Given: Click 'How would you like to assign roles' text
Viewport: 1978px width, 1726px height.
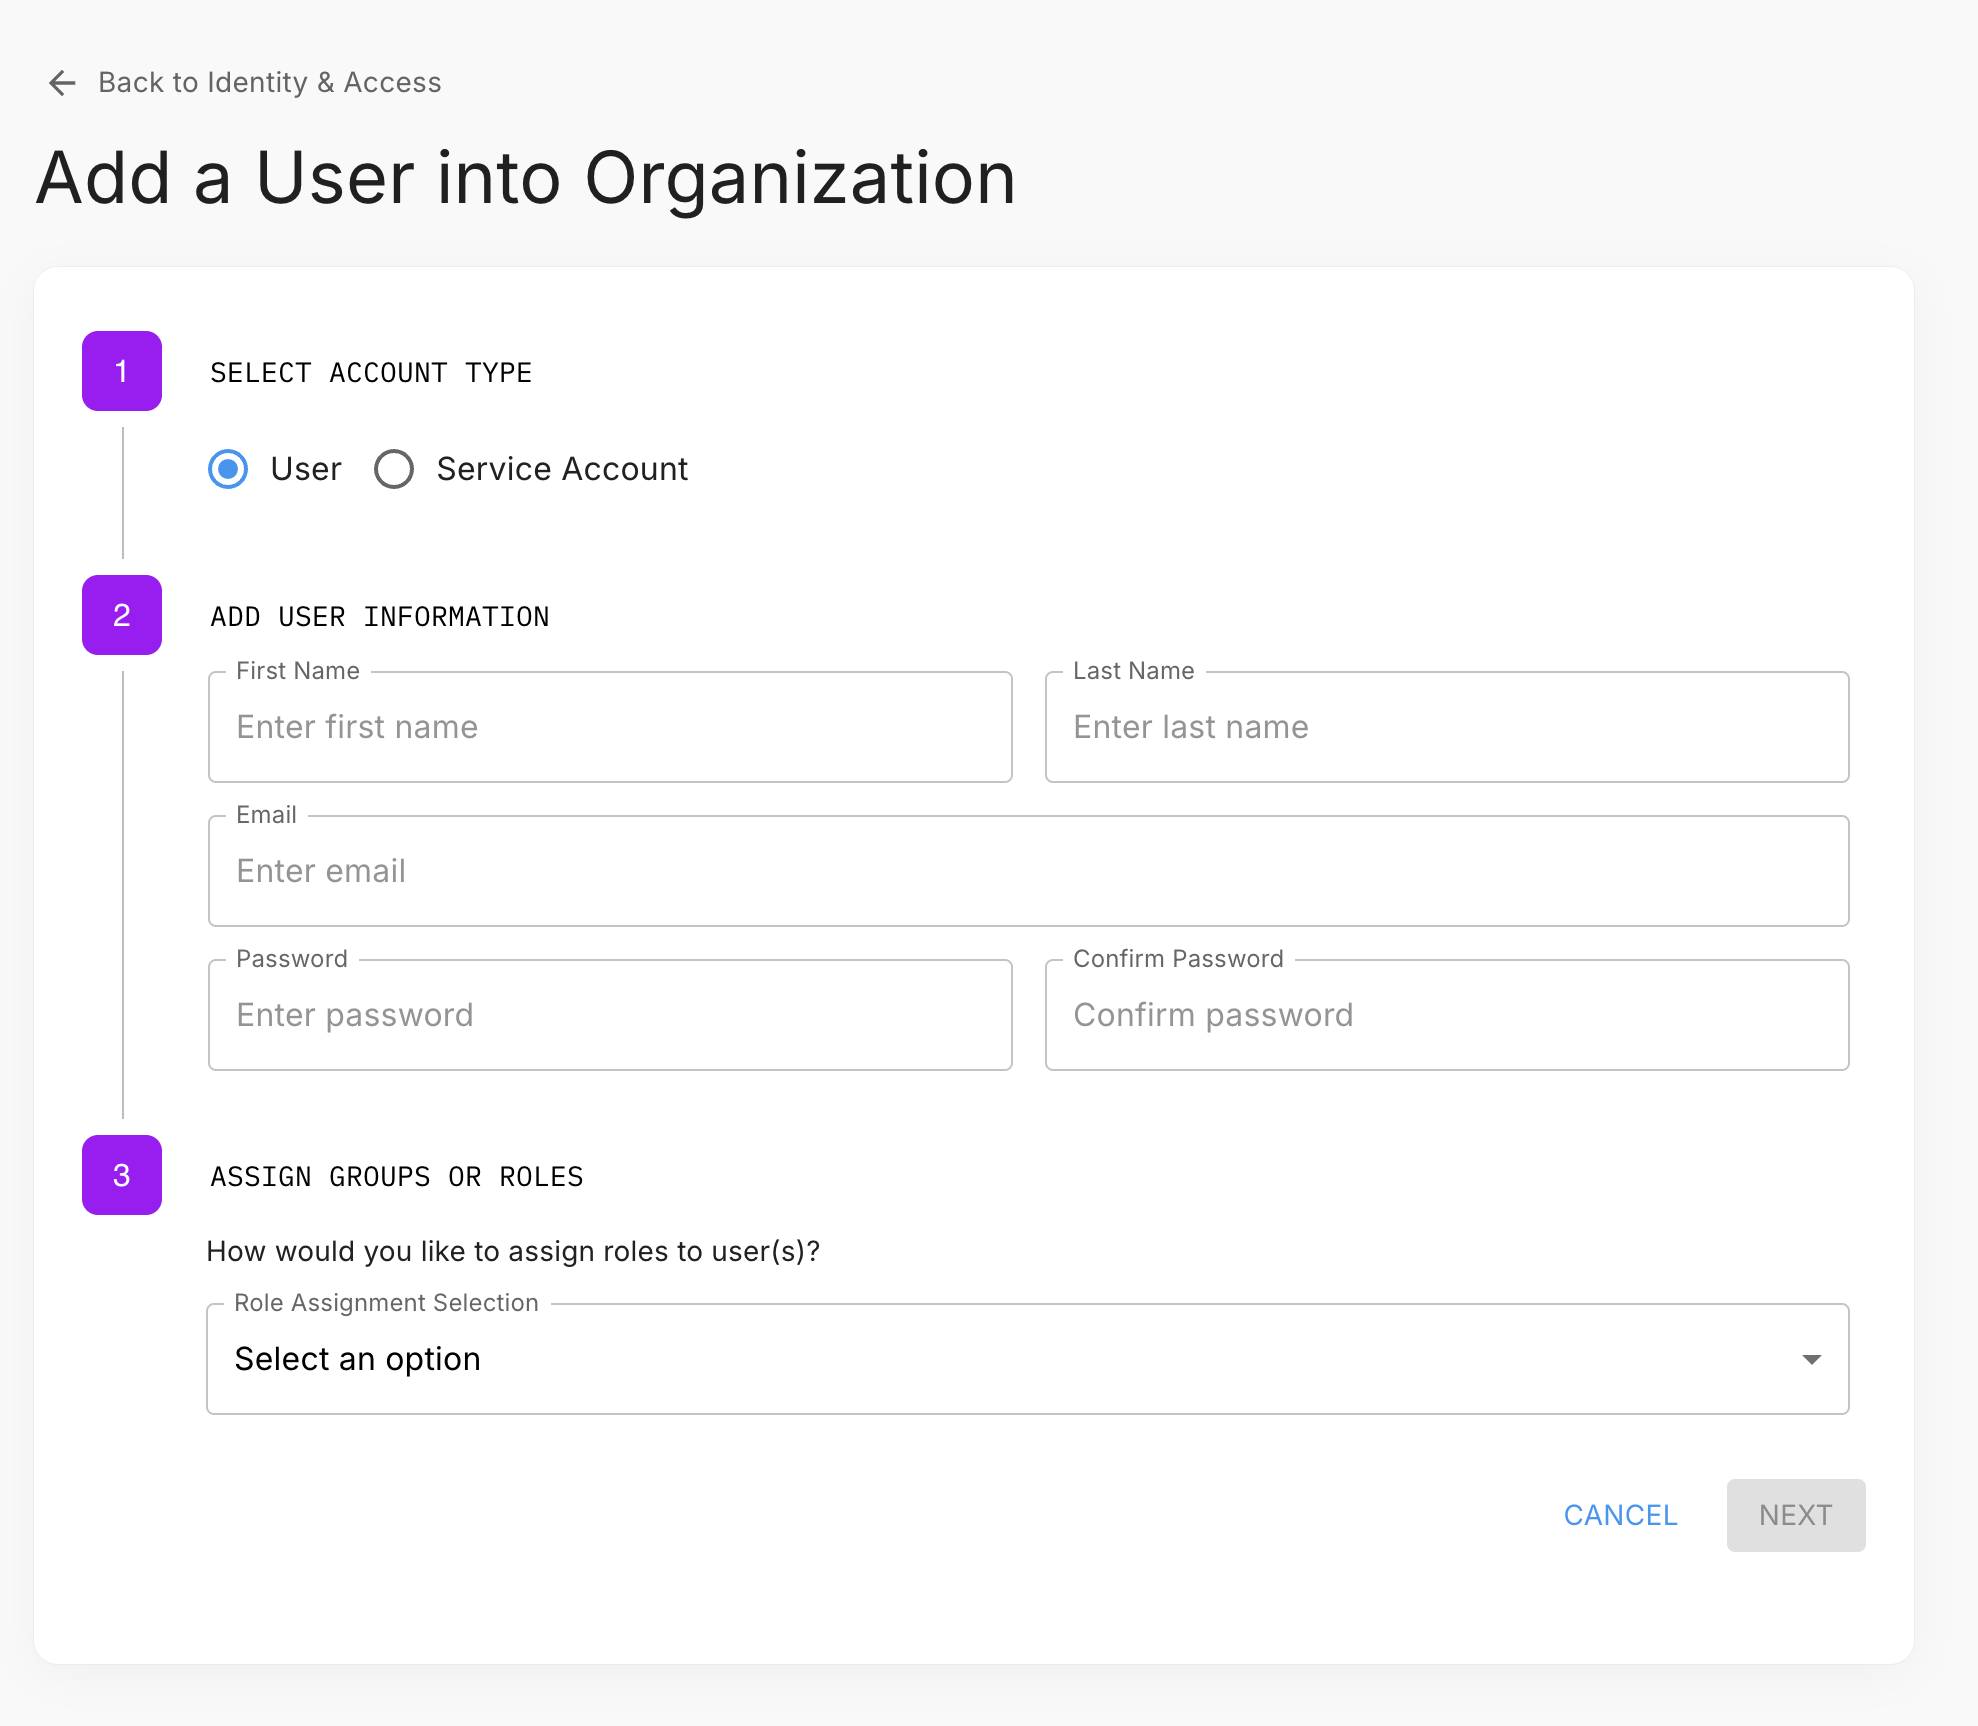Looking at the screenshot, I should click(514, 1252).
